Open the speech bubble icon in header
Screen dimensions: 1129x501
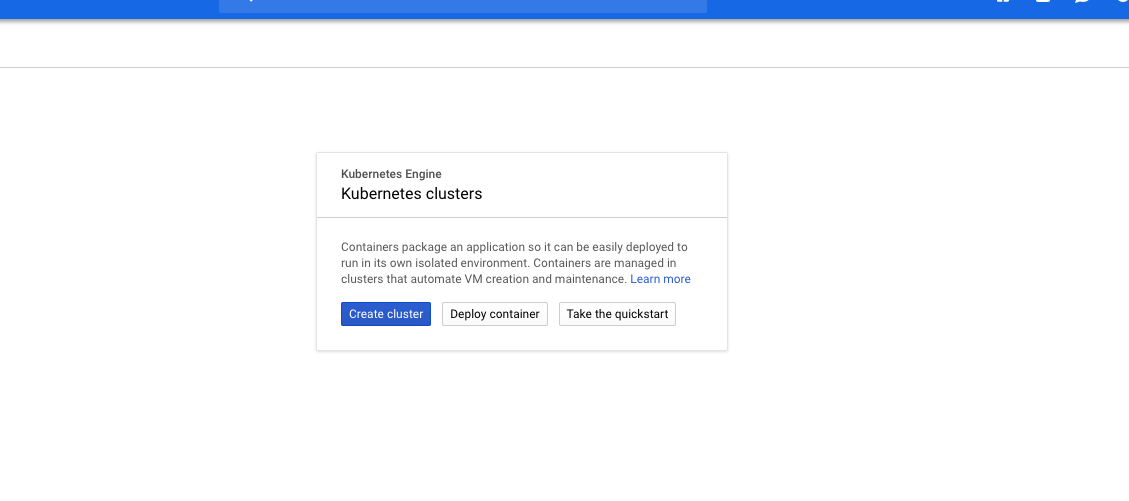point(1082,2)
